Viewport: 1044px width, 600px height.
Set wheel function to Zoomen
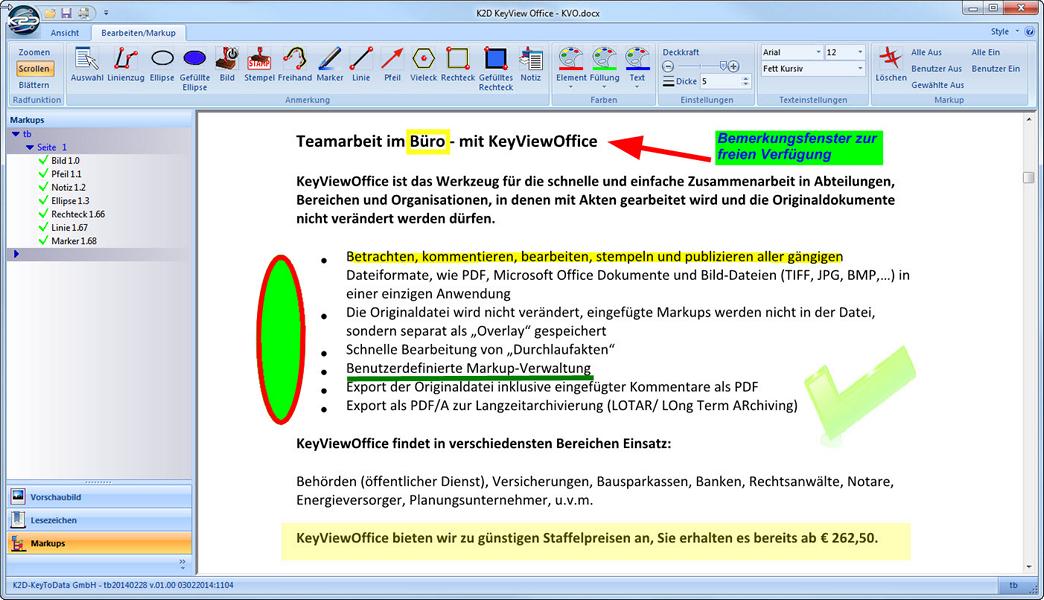pos(34,52)
